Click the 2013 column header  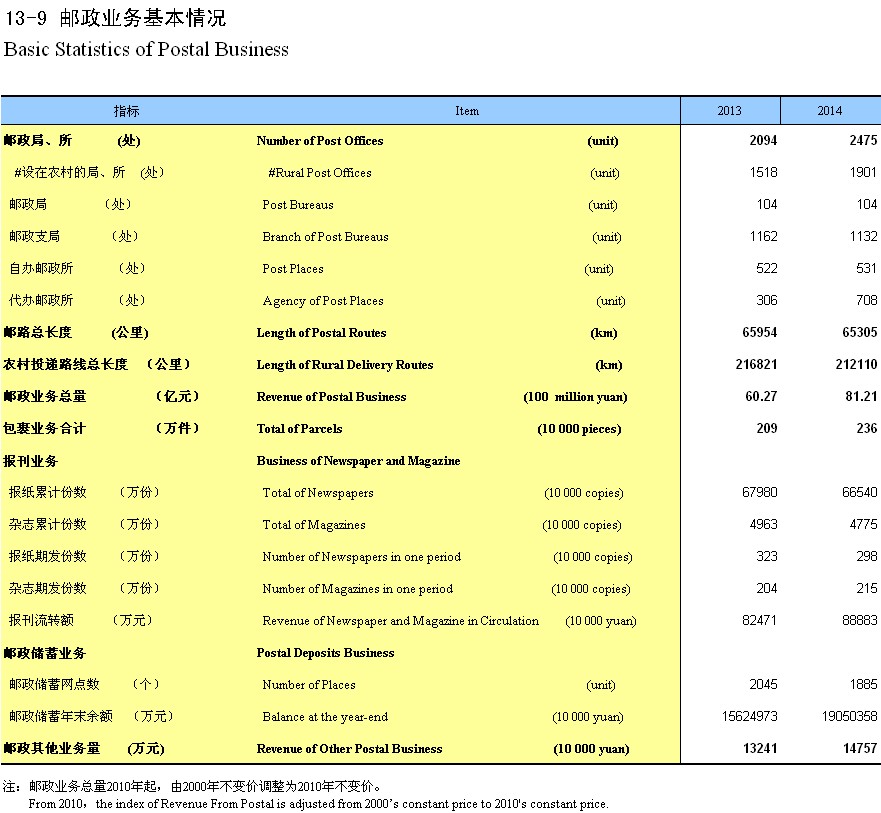pyautogui.click(x=730, y=111)
